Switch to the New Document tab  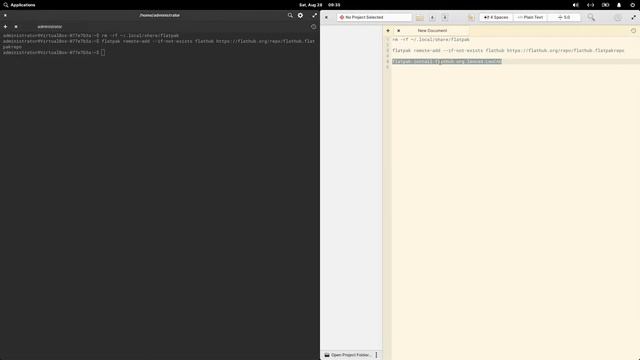(x=432, y=31)
